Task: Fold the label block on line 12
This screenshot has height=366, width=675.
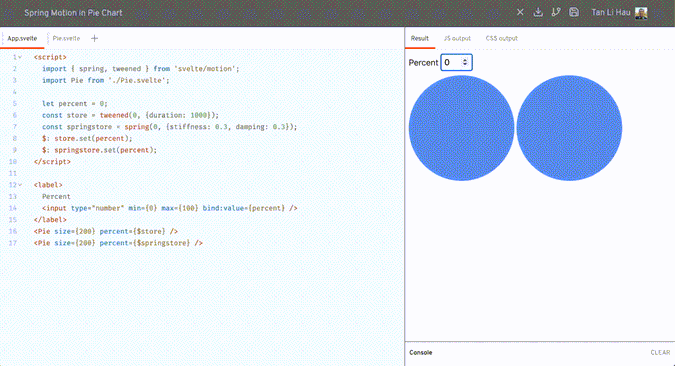Action: pos(20,185)
